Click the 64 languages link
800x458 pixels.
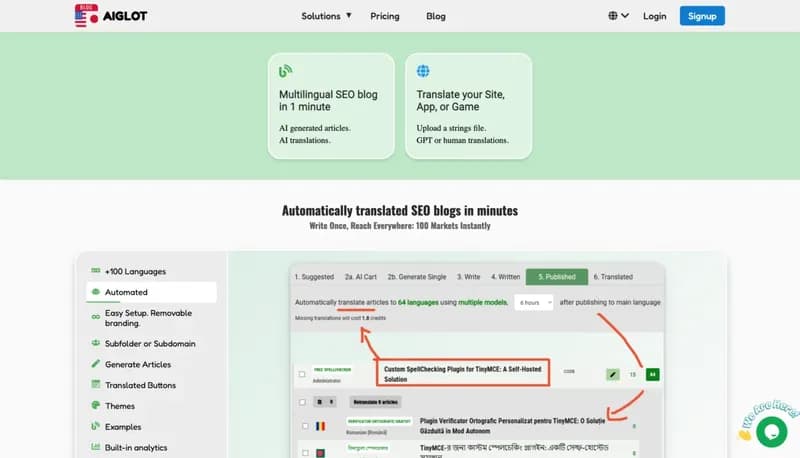[418, 302]
